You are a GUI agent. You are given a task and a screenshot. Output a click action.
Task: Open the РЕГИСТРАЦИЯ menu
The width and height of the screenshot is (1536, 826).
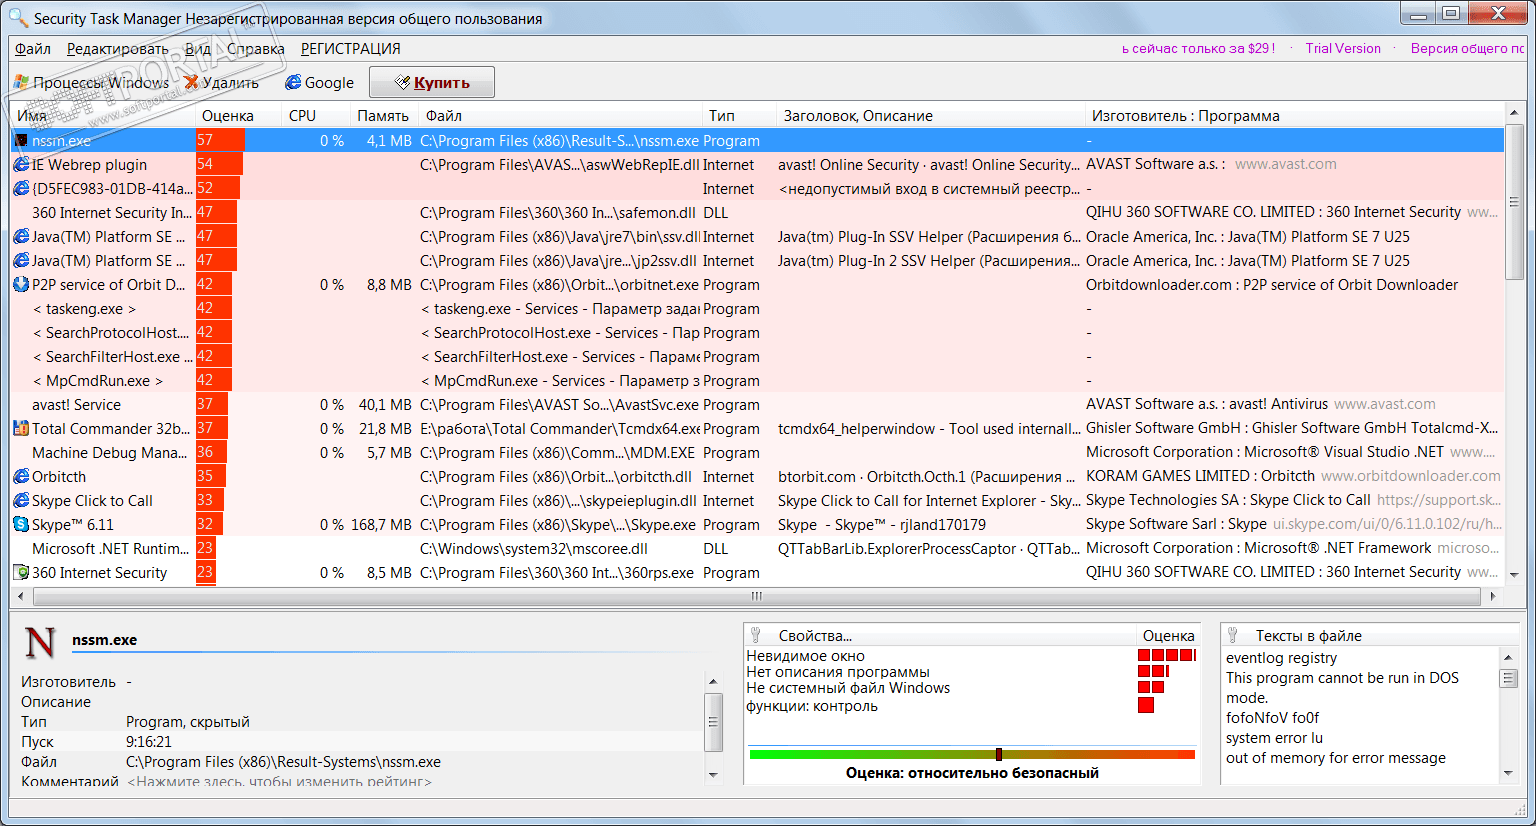[351, 49]
